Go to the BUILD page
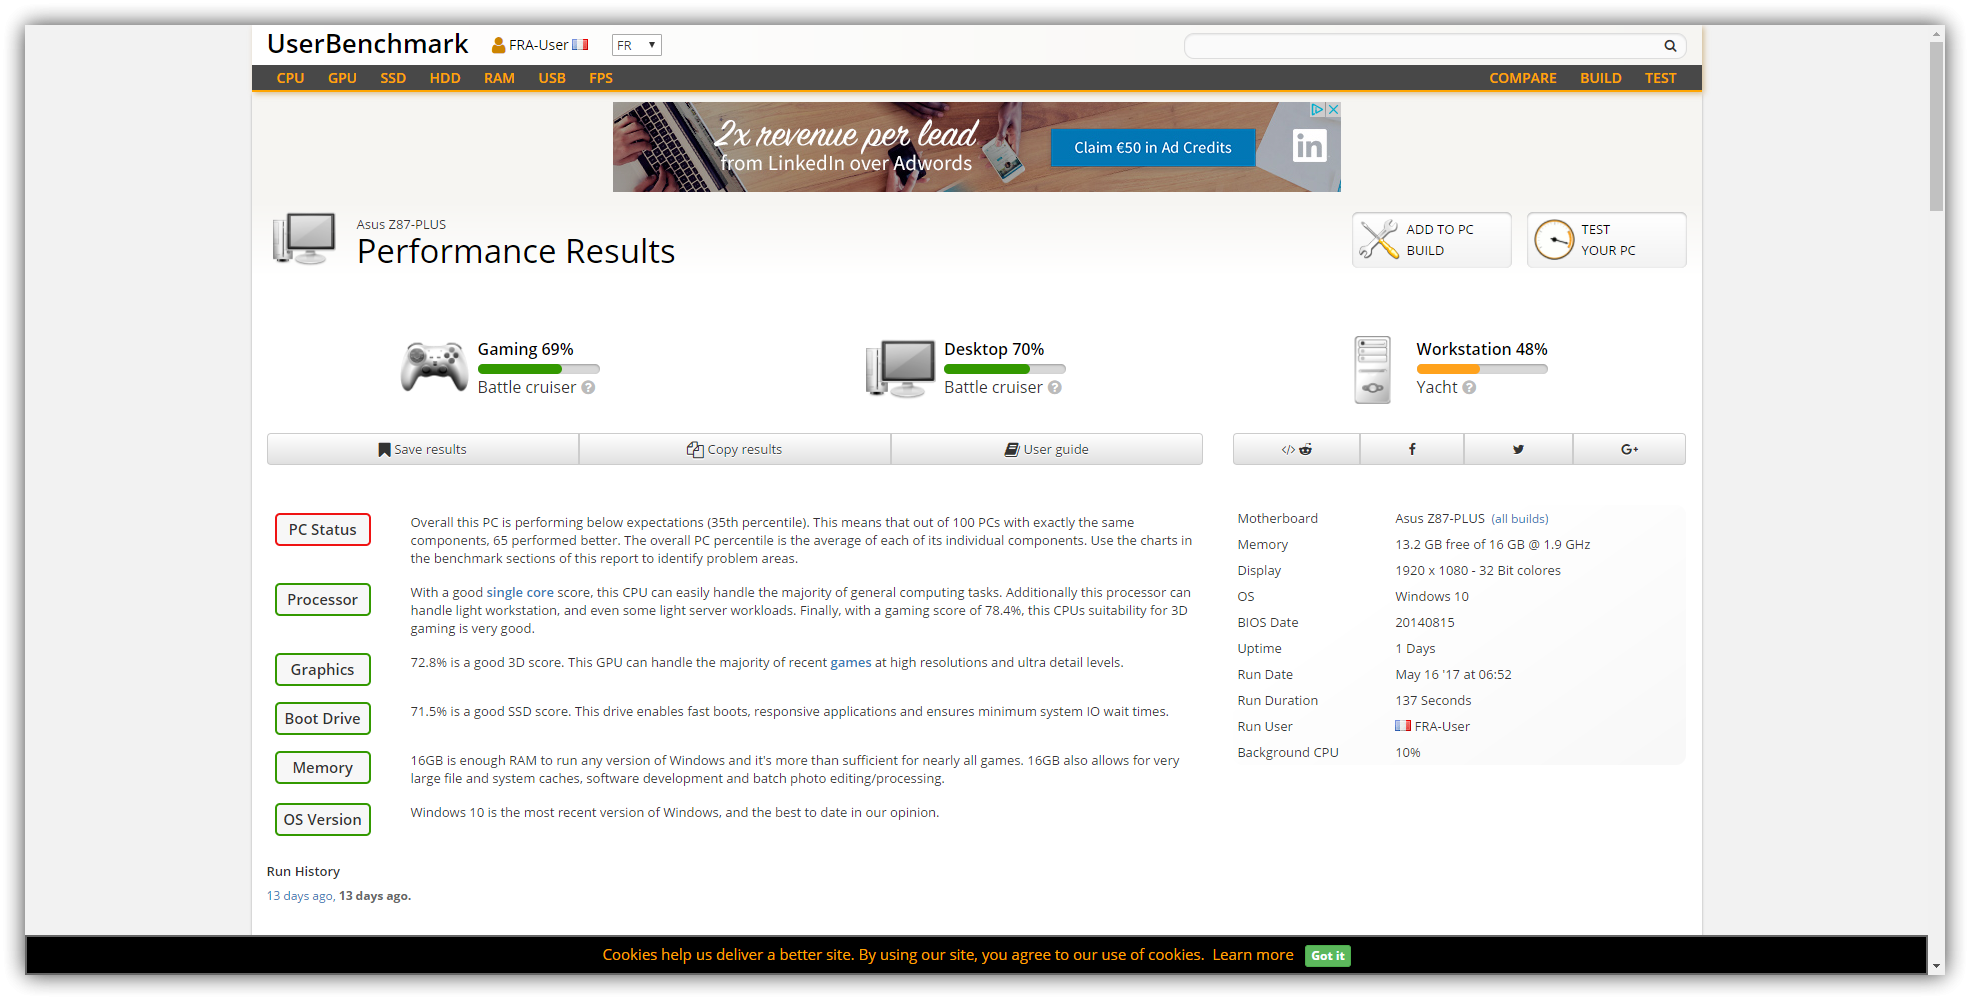The image size is (1970, 1000). (x=1601, y=78)
